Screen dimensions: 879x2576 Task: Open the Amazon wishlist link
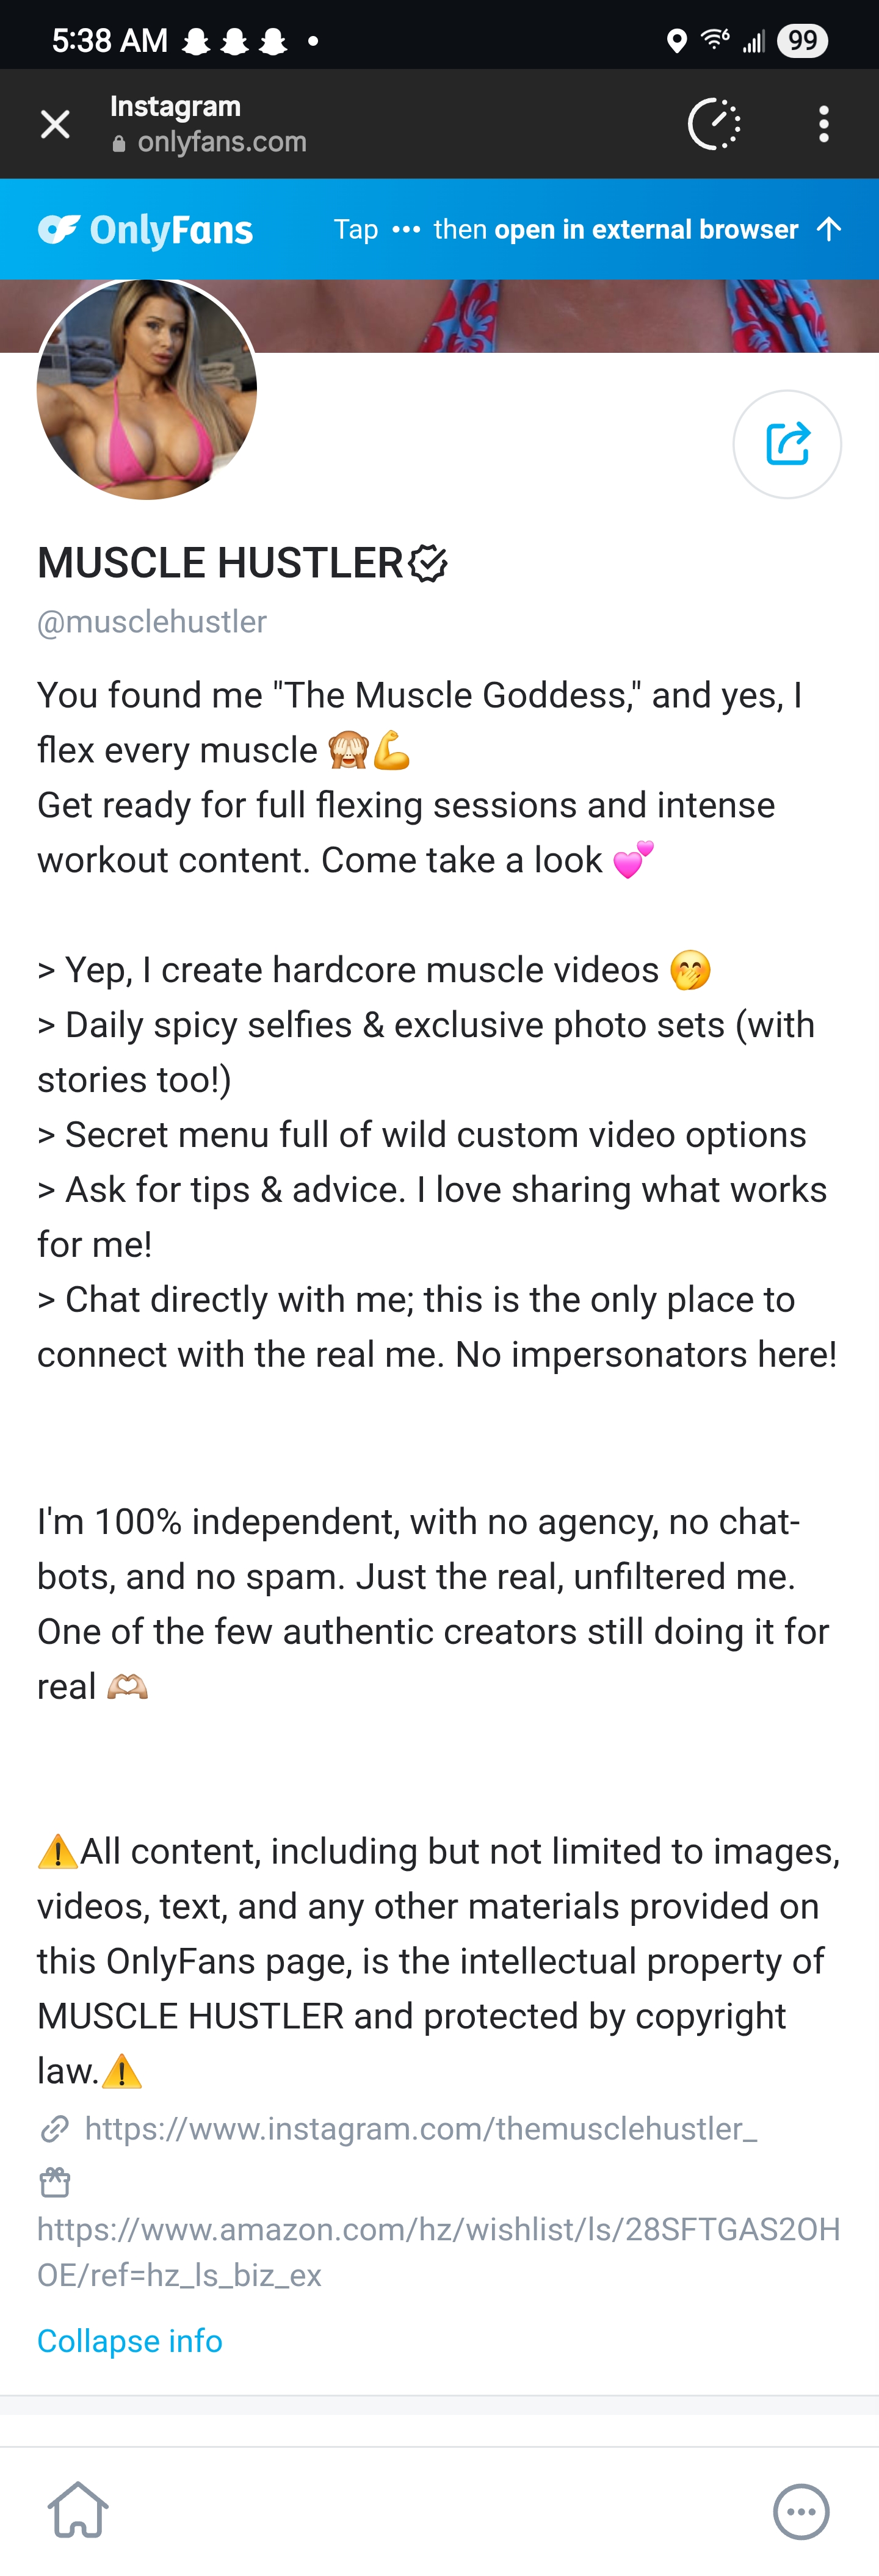click(x=438, y=2252)
